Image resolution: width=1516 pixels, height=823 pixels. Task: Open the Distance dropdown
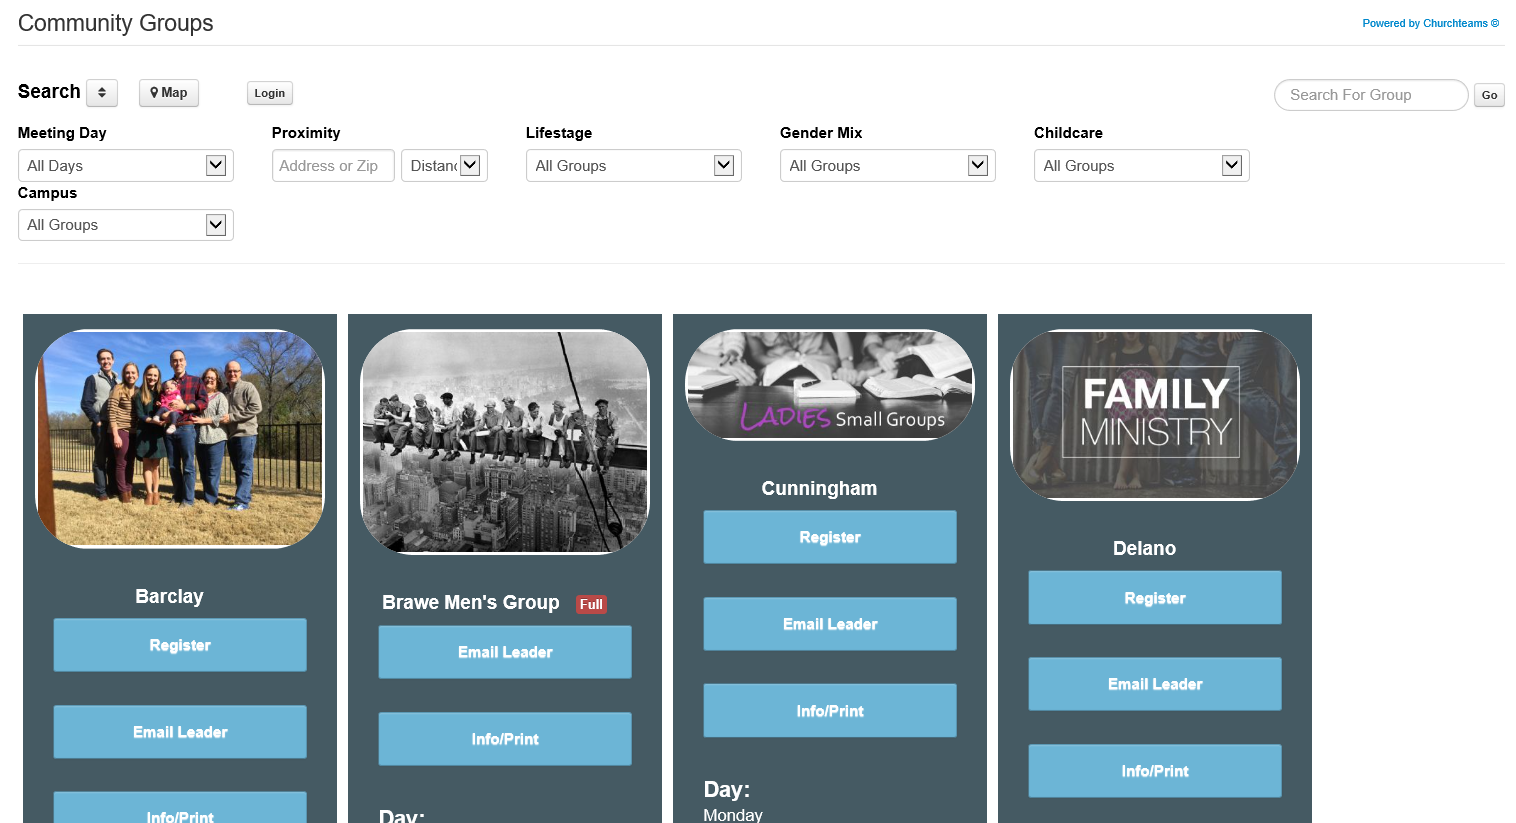[x=444, y=166]
